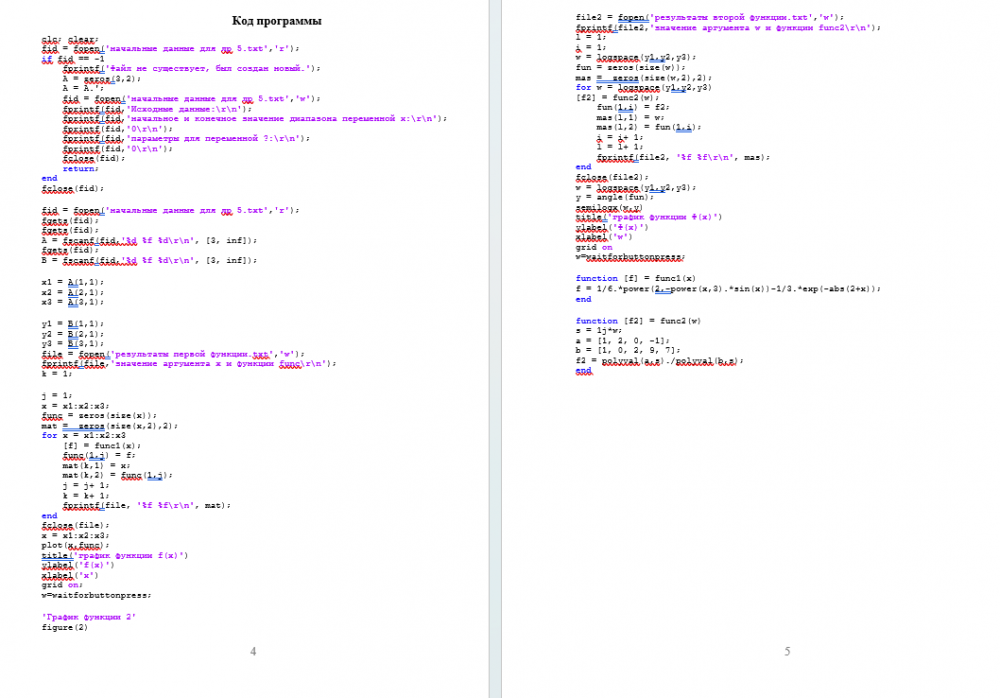Click the line 'k = 1;'
Image resolution: width=1000 pixels, height=698 pixels.
point(57,373)
